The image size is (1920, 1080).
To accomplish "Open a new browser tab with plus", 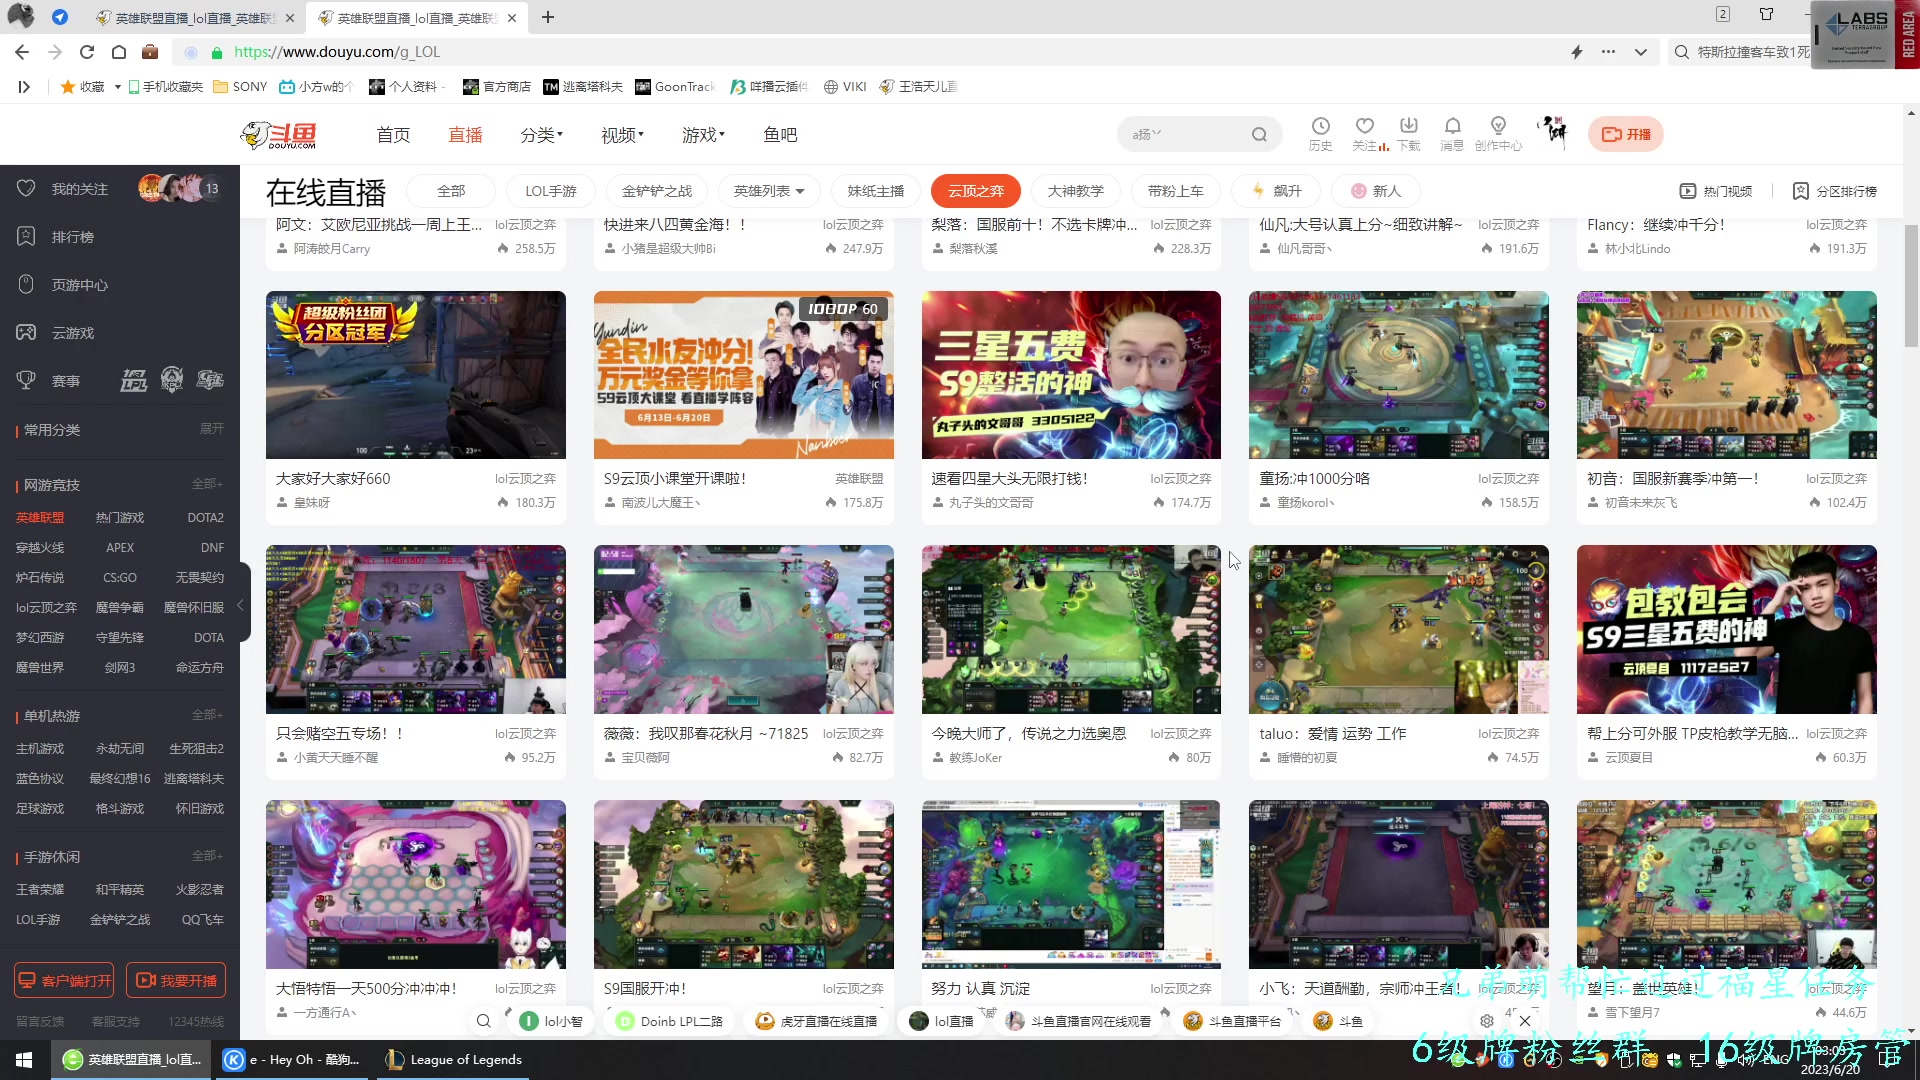I will coord(548,17).
